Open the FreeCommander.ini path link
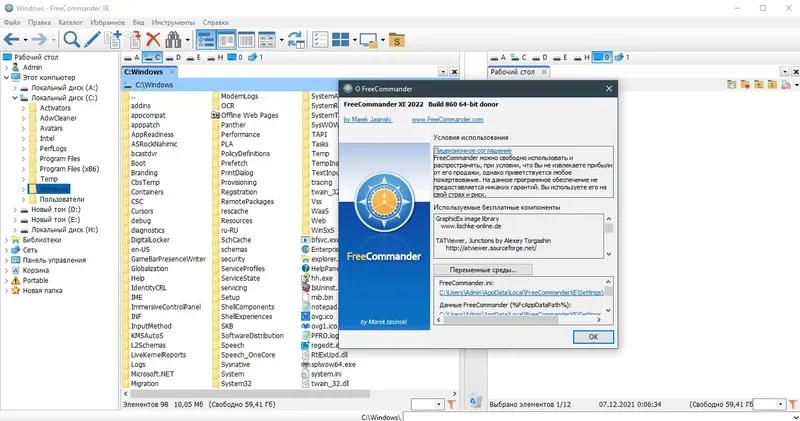800x421 pixels. (x=521, y=293)
